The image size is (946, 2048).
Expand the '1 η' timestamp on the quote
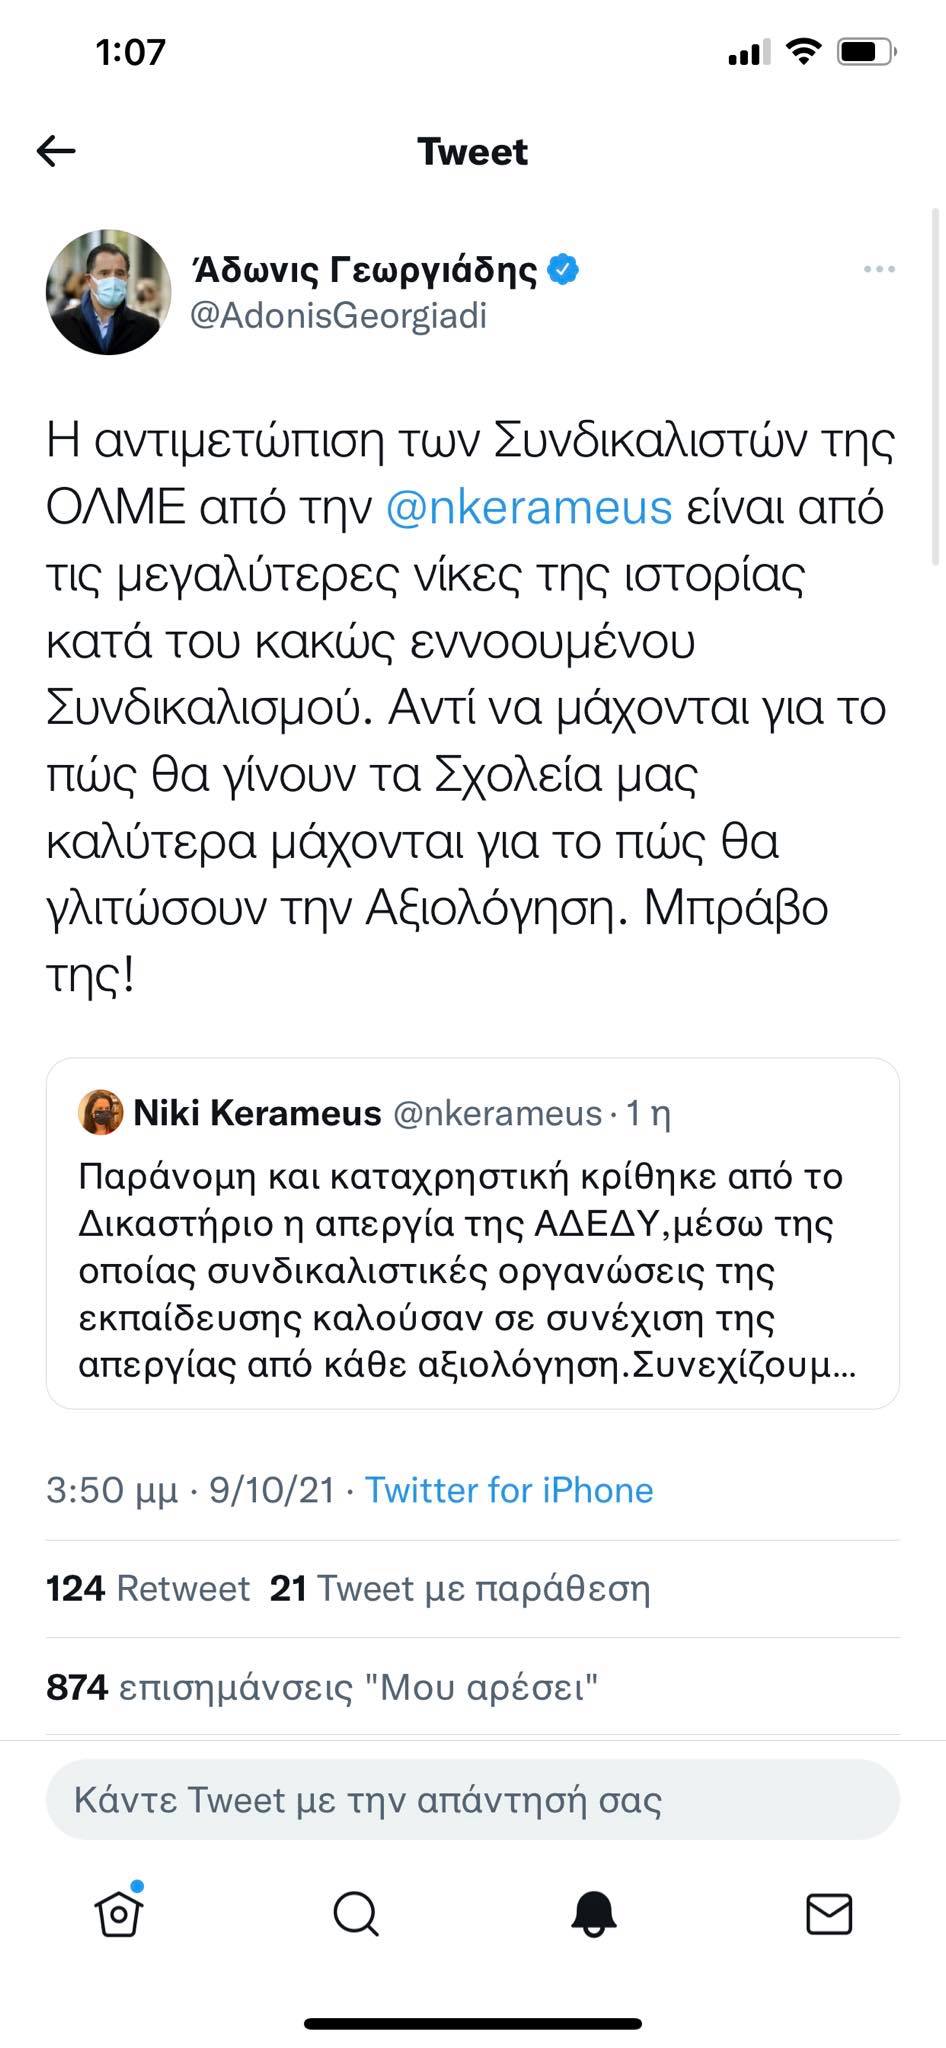click(651, 1113)
